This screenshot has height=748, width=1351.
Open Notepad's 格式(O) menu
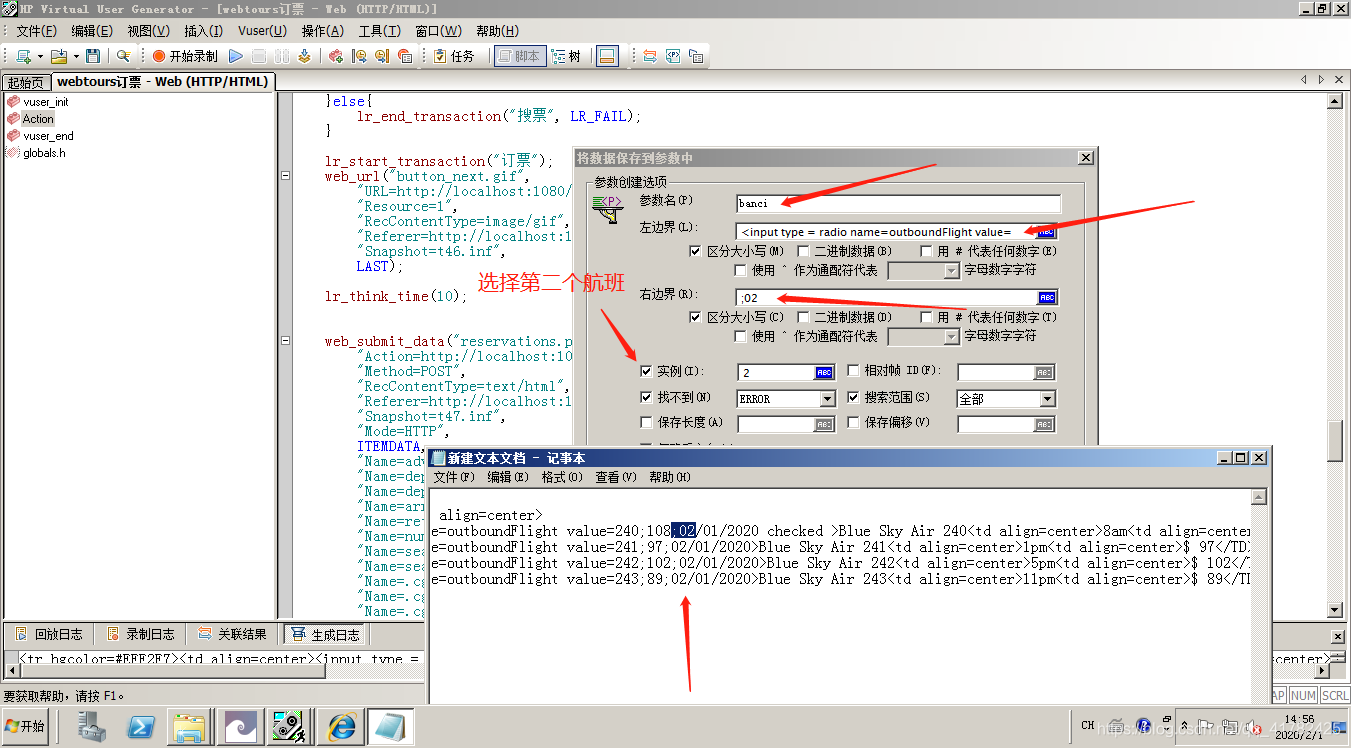(562, 477)
